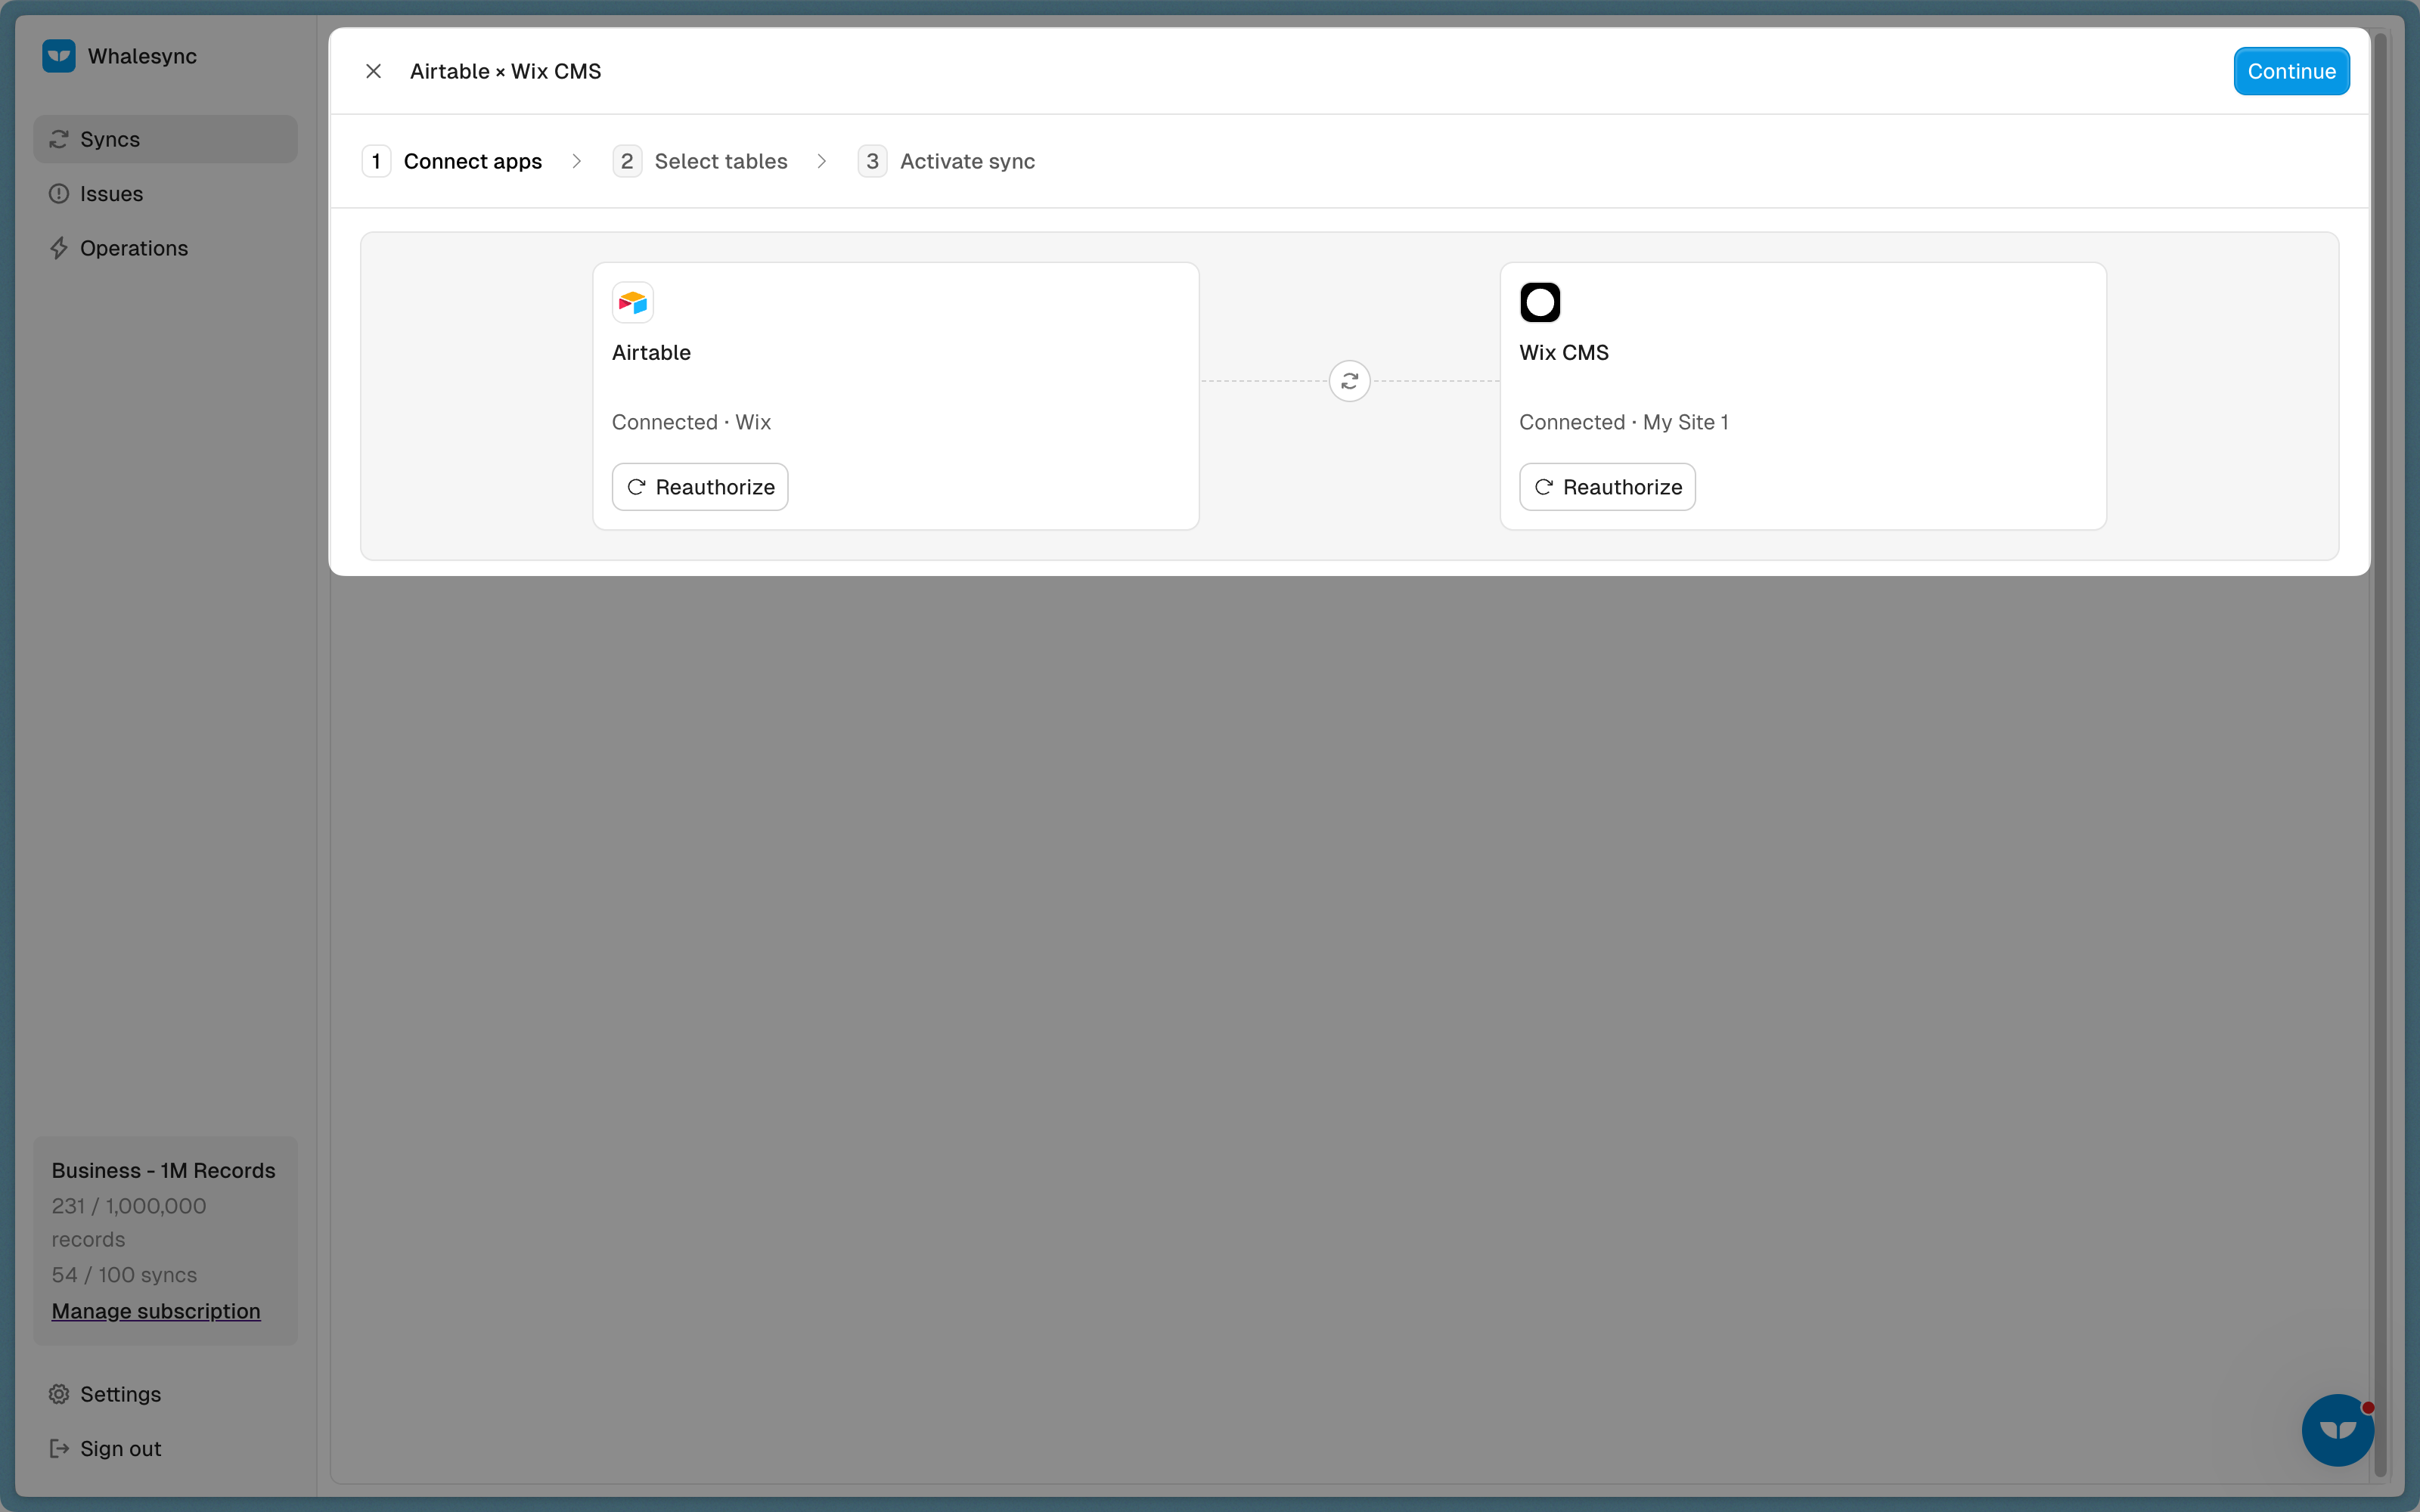Click the '54 / 100 syncs' usage text
Image resolution: width=2420 pixels, height=1512 pixels.
124,1275
